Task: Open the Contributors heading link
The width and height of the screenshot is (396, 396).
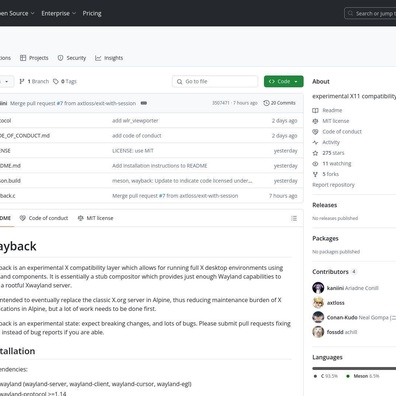Action: (334, 272)
